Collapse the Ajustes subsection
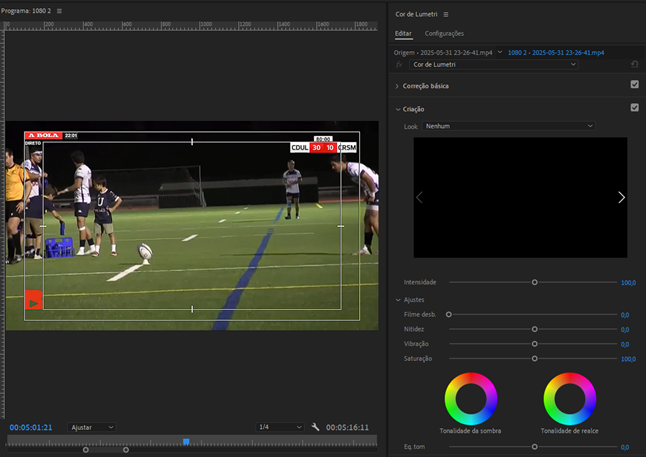 [397, 299]
